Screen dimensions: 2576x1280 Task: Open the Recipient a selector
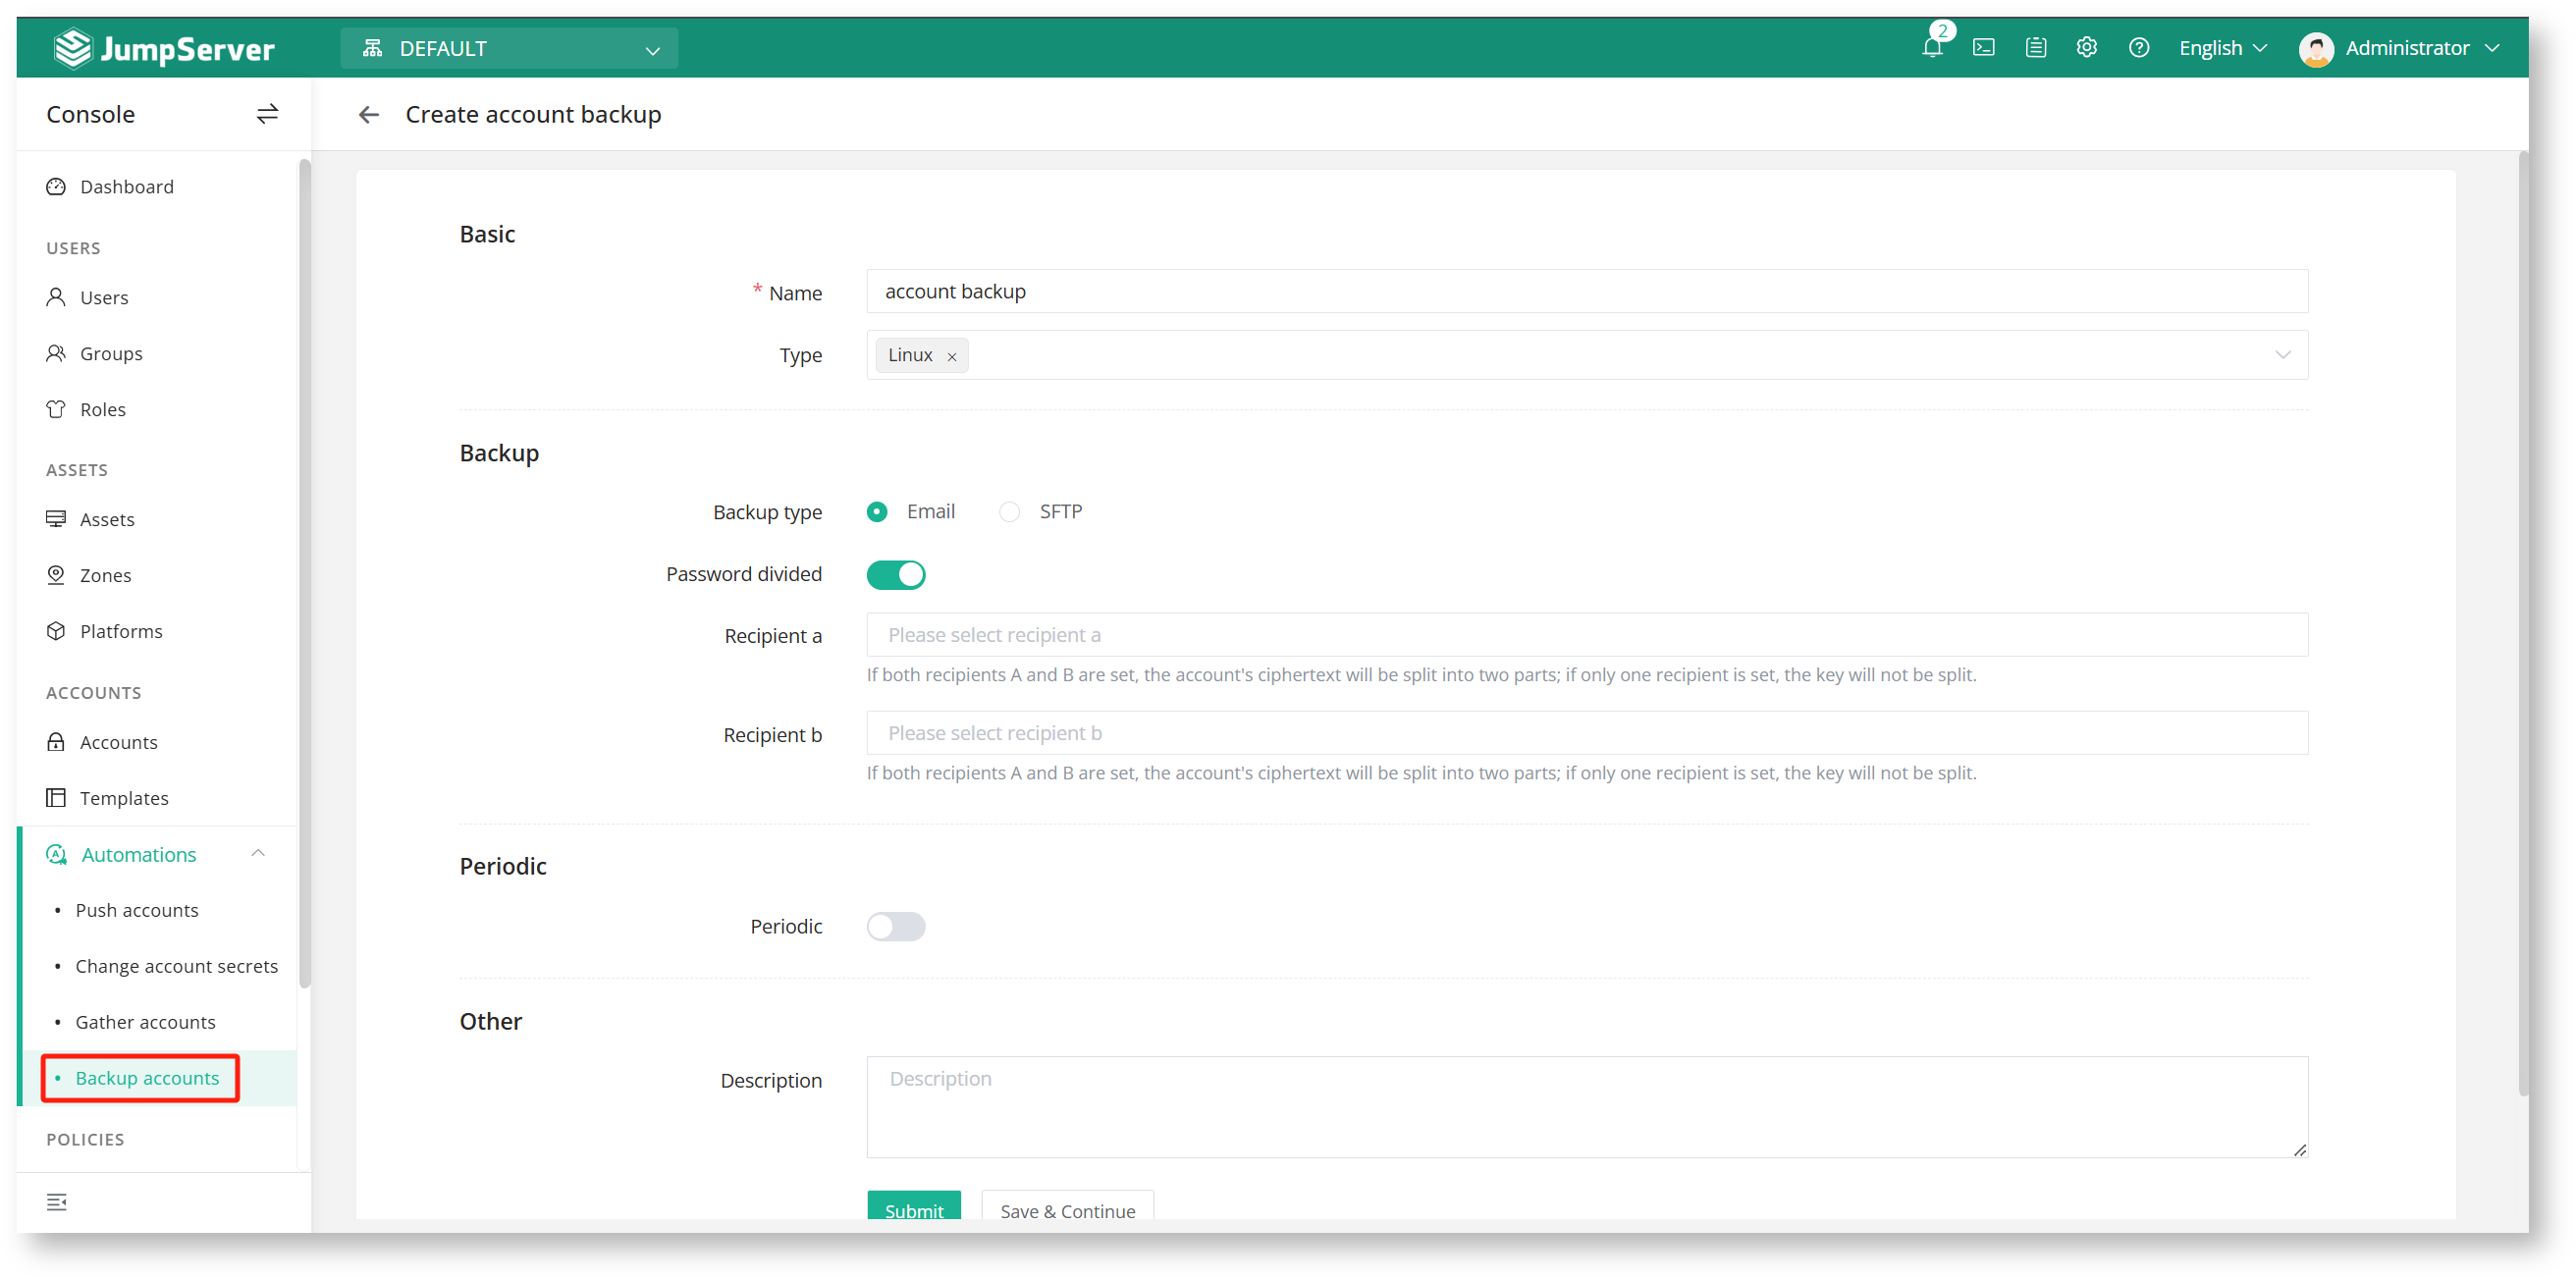point(1587,635)
